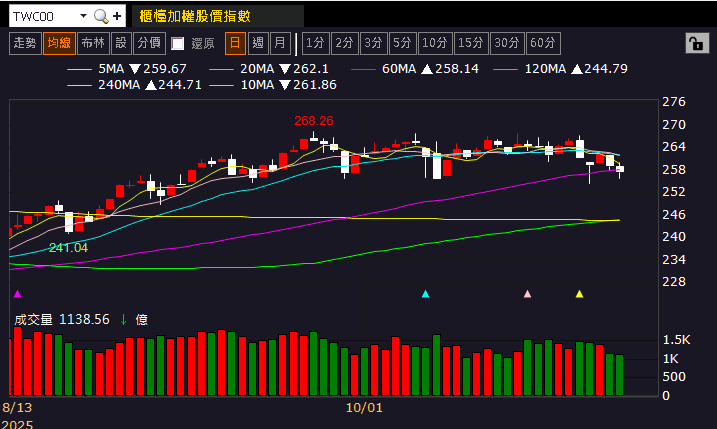The width and height of the screenshot is (717, 429).
Task: Toggle the 還原 checkbox
Action: [177, 43]
